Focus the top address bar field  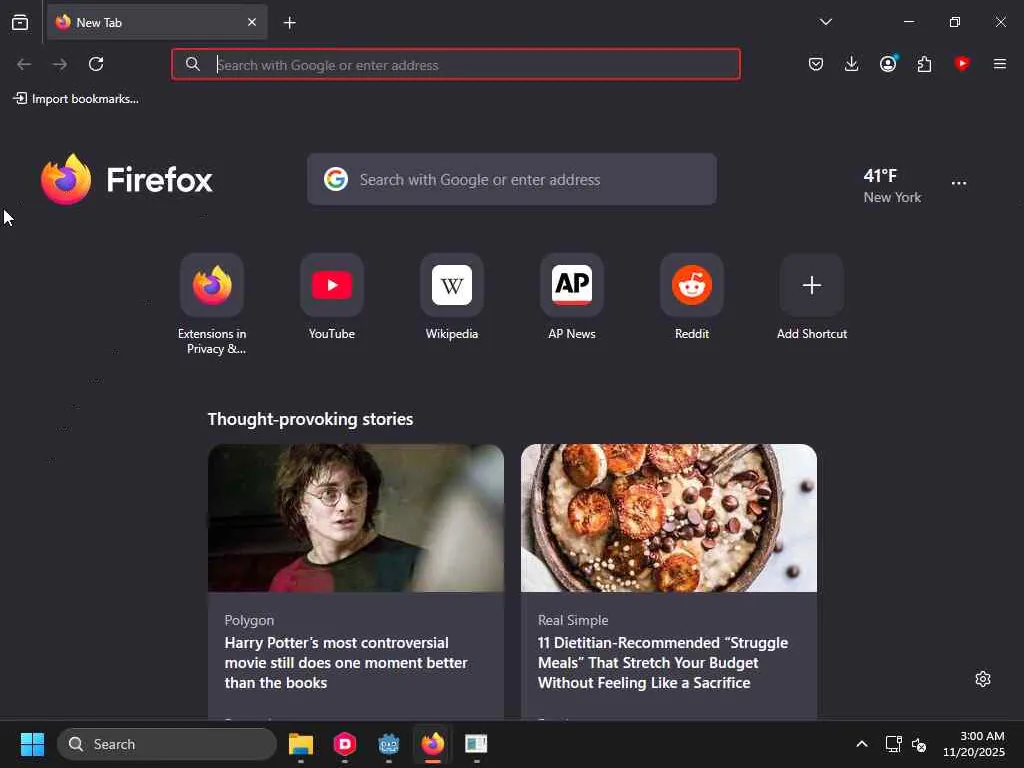click(x=456, y=64)
